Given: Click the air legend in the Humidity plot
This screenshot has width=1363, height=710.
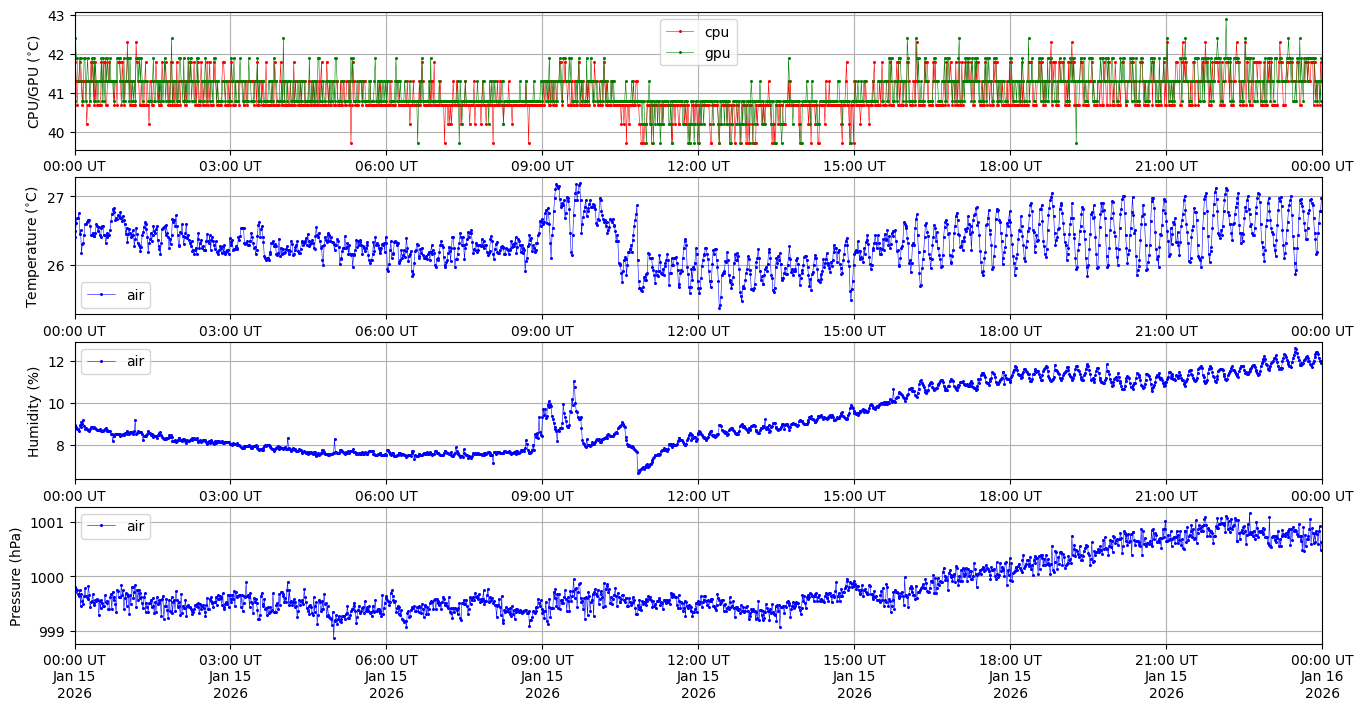Looking at the screenshot, I should tap(116, 361).
